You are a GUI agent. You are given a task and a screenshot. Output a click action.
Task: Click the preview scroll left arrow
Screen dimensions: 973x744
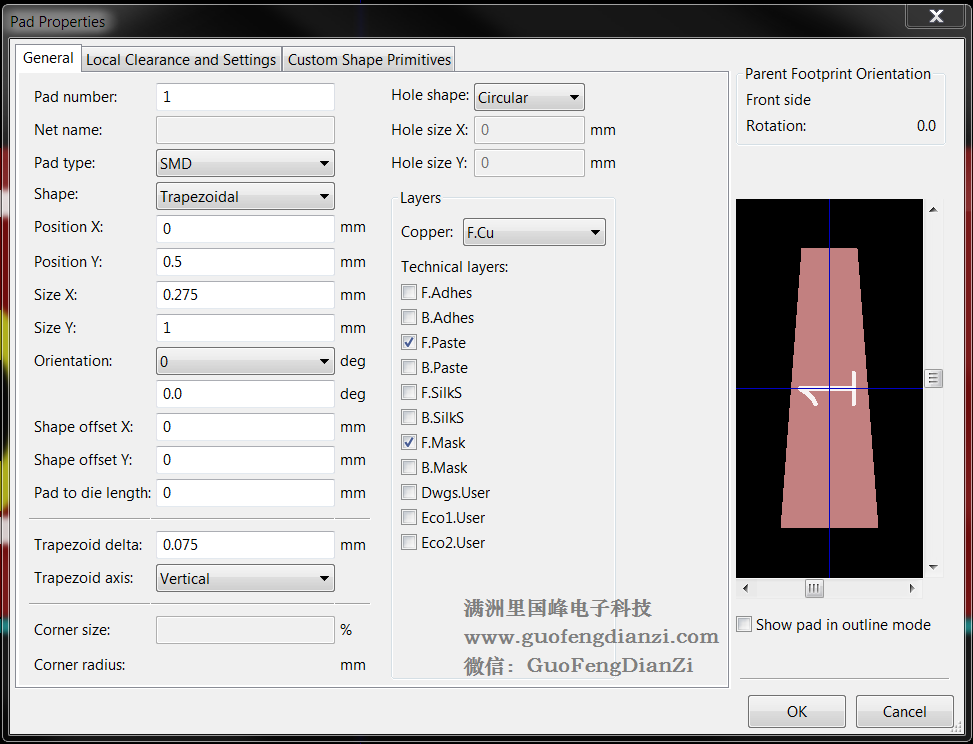tap(745, 588)
